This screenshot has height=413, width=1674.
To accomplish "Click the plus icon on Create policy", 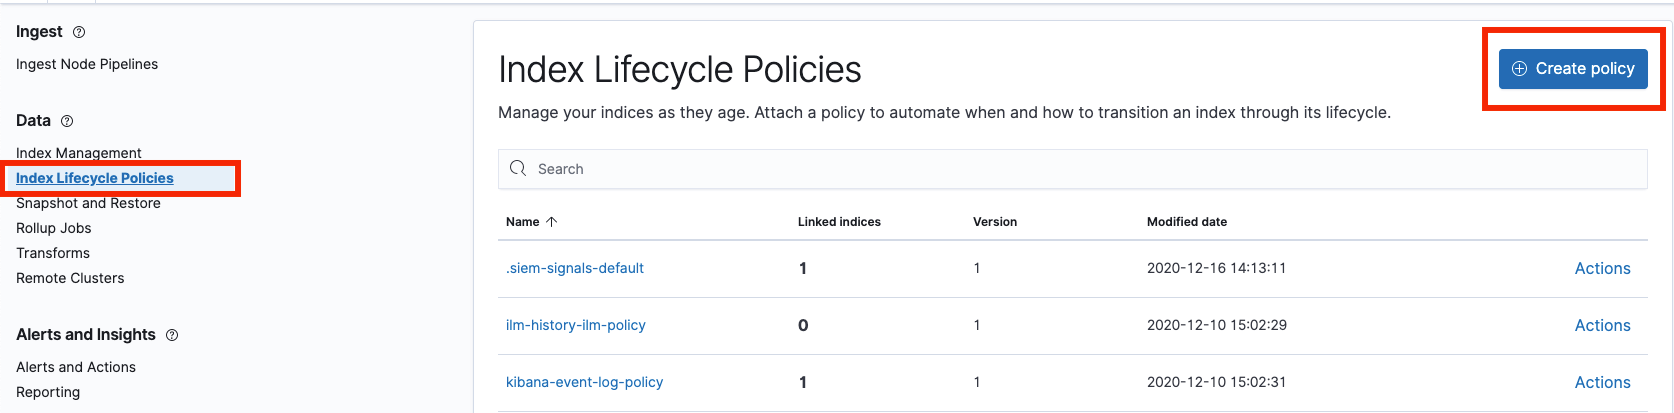I will coord(1519,69).
